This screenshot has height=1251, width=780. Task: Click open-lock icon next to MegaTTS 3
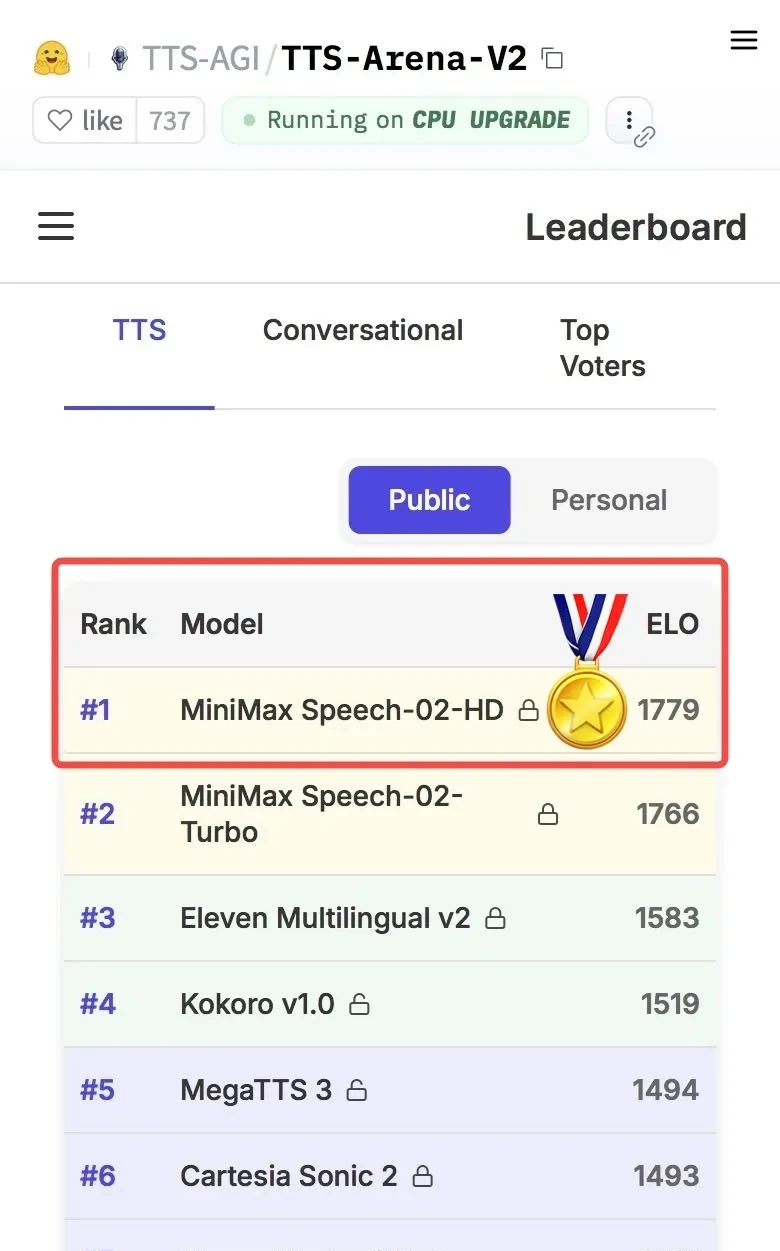coord(356,1091)
